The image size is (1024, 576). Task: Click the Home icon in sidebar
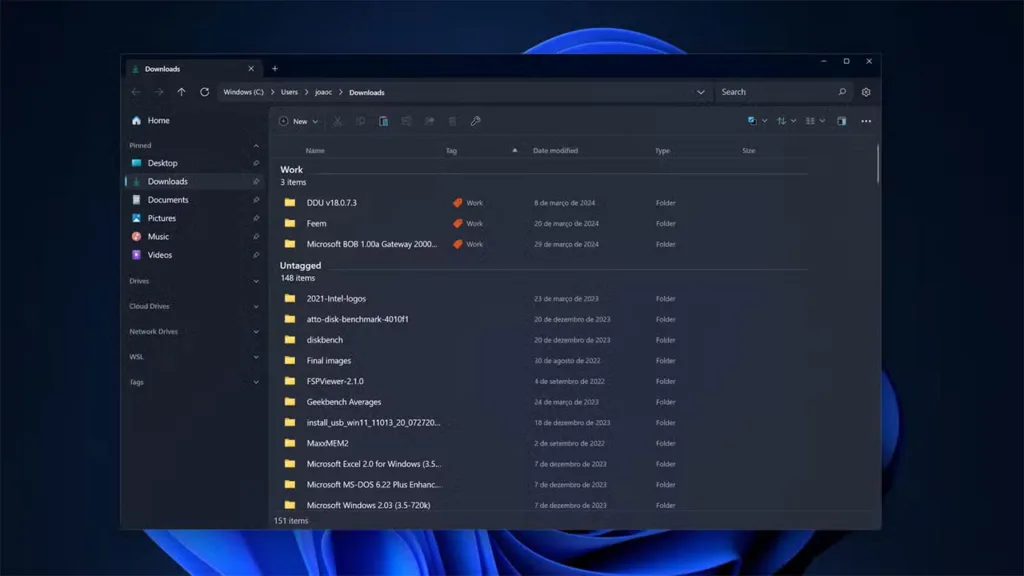(x=136, y=120)
